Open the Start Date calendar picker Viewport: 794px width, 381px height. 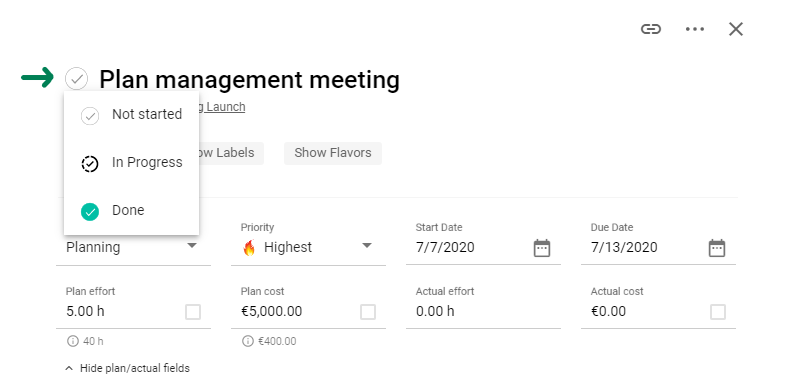pos(542,248)
